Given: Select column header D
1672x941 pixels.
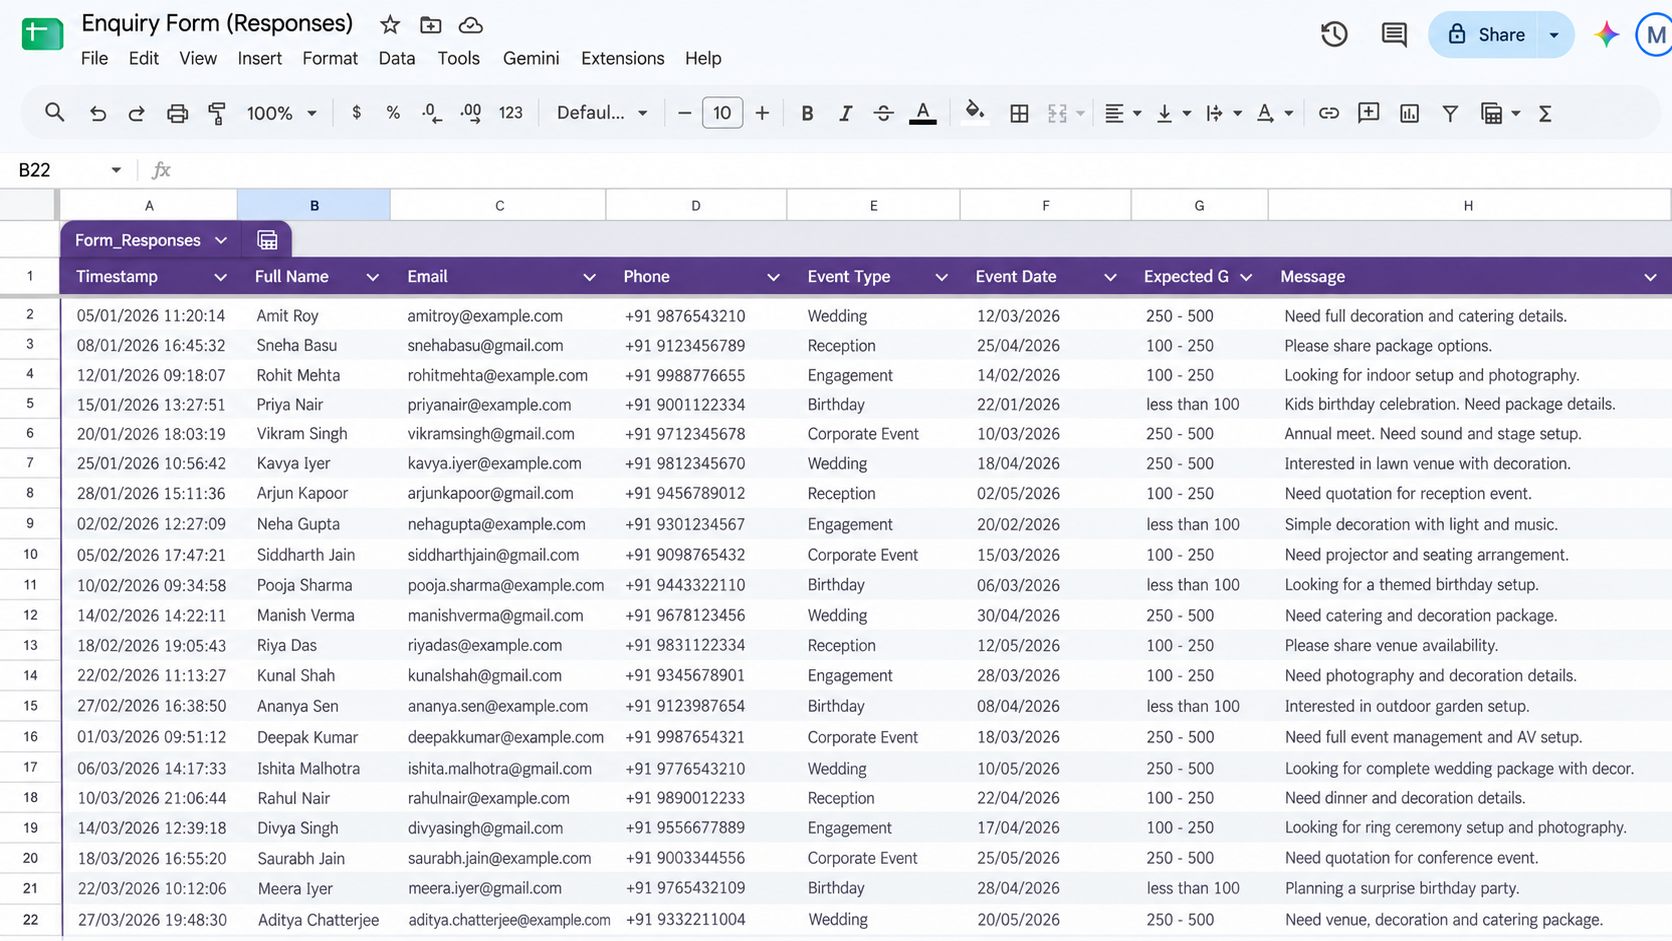Looking at the screenshot, I should point(696,206).
